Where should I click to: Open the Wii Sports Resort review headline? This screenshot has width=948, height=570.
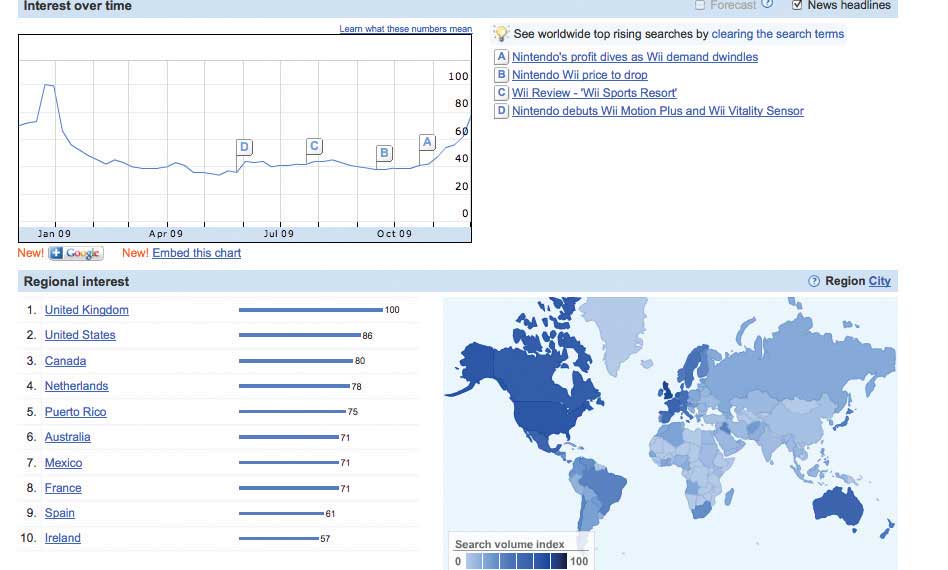594,93
